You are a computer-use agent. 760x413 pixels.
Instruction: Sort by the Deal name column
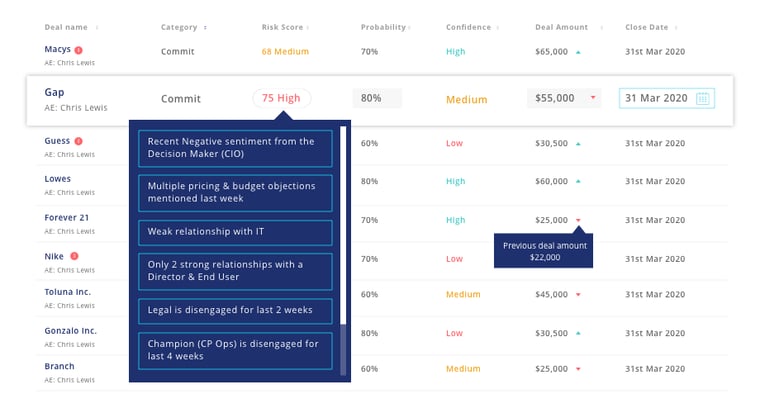(97, 28)
